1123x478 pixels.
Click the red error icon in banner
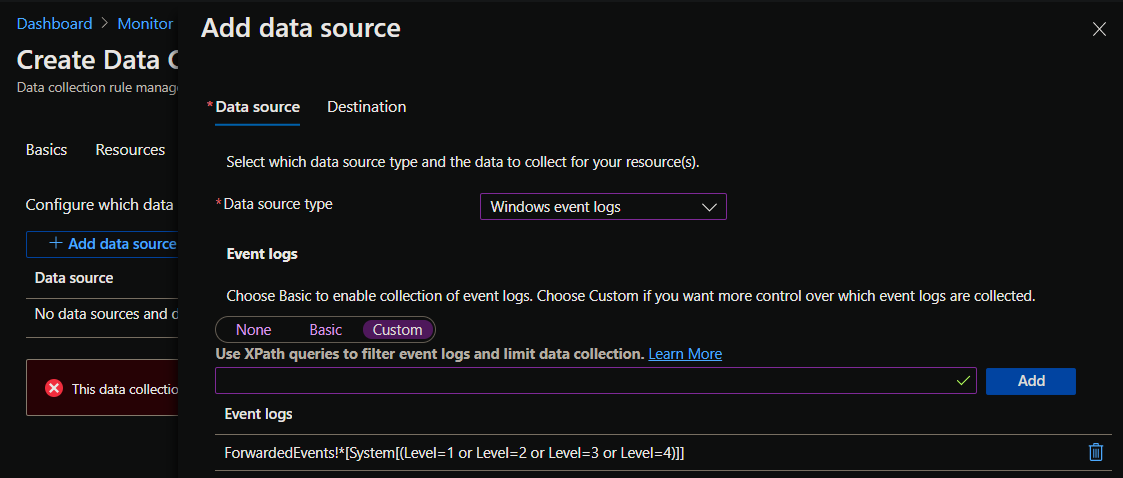coord(54,388)
